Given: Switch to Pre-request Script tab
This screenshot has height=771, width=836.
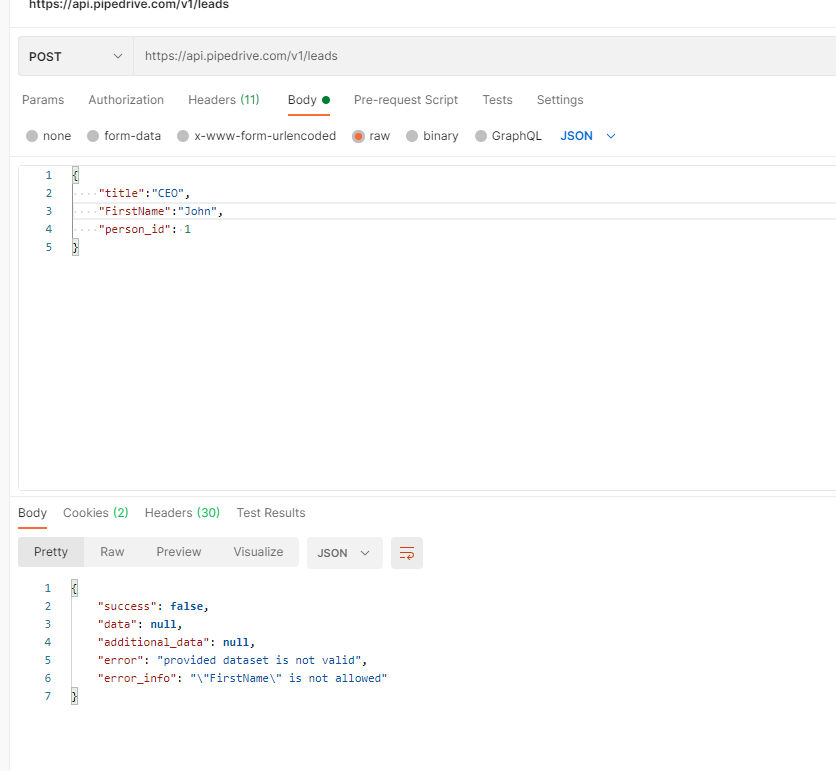Looking at the screenshot, I should [x=406, y=100].
